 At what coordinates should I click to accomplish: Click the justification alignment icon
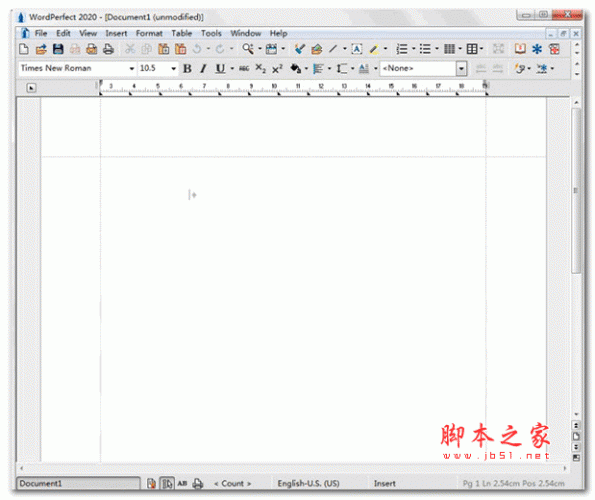click(318, 69)
